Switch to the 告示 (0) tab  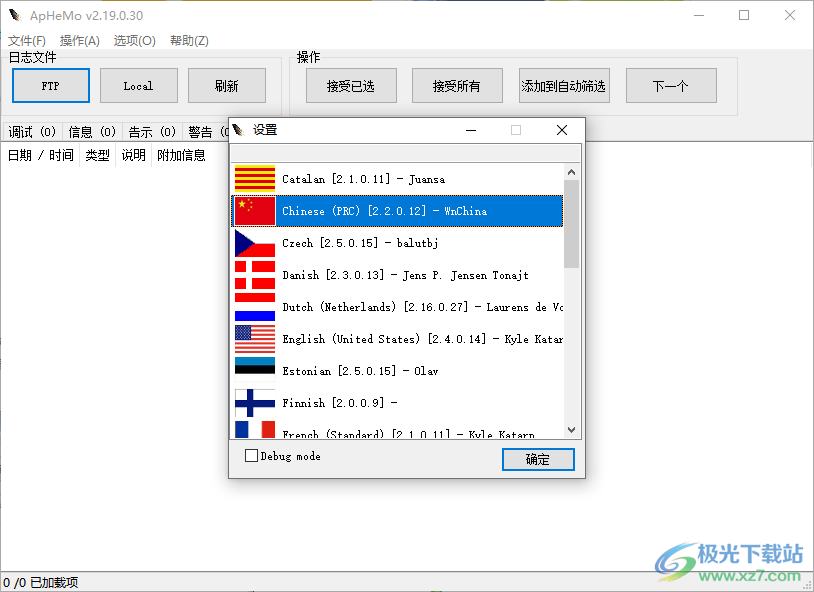coord(152,132)
